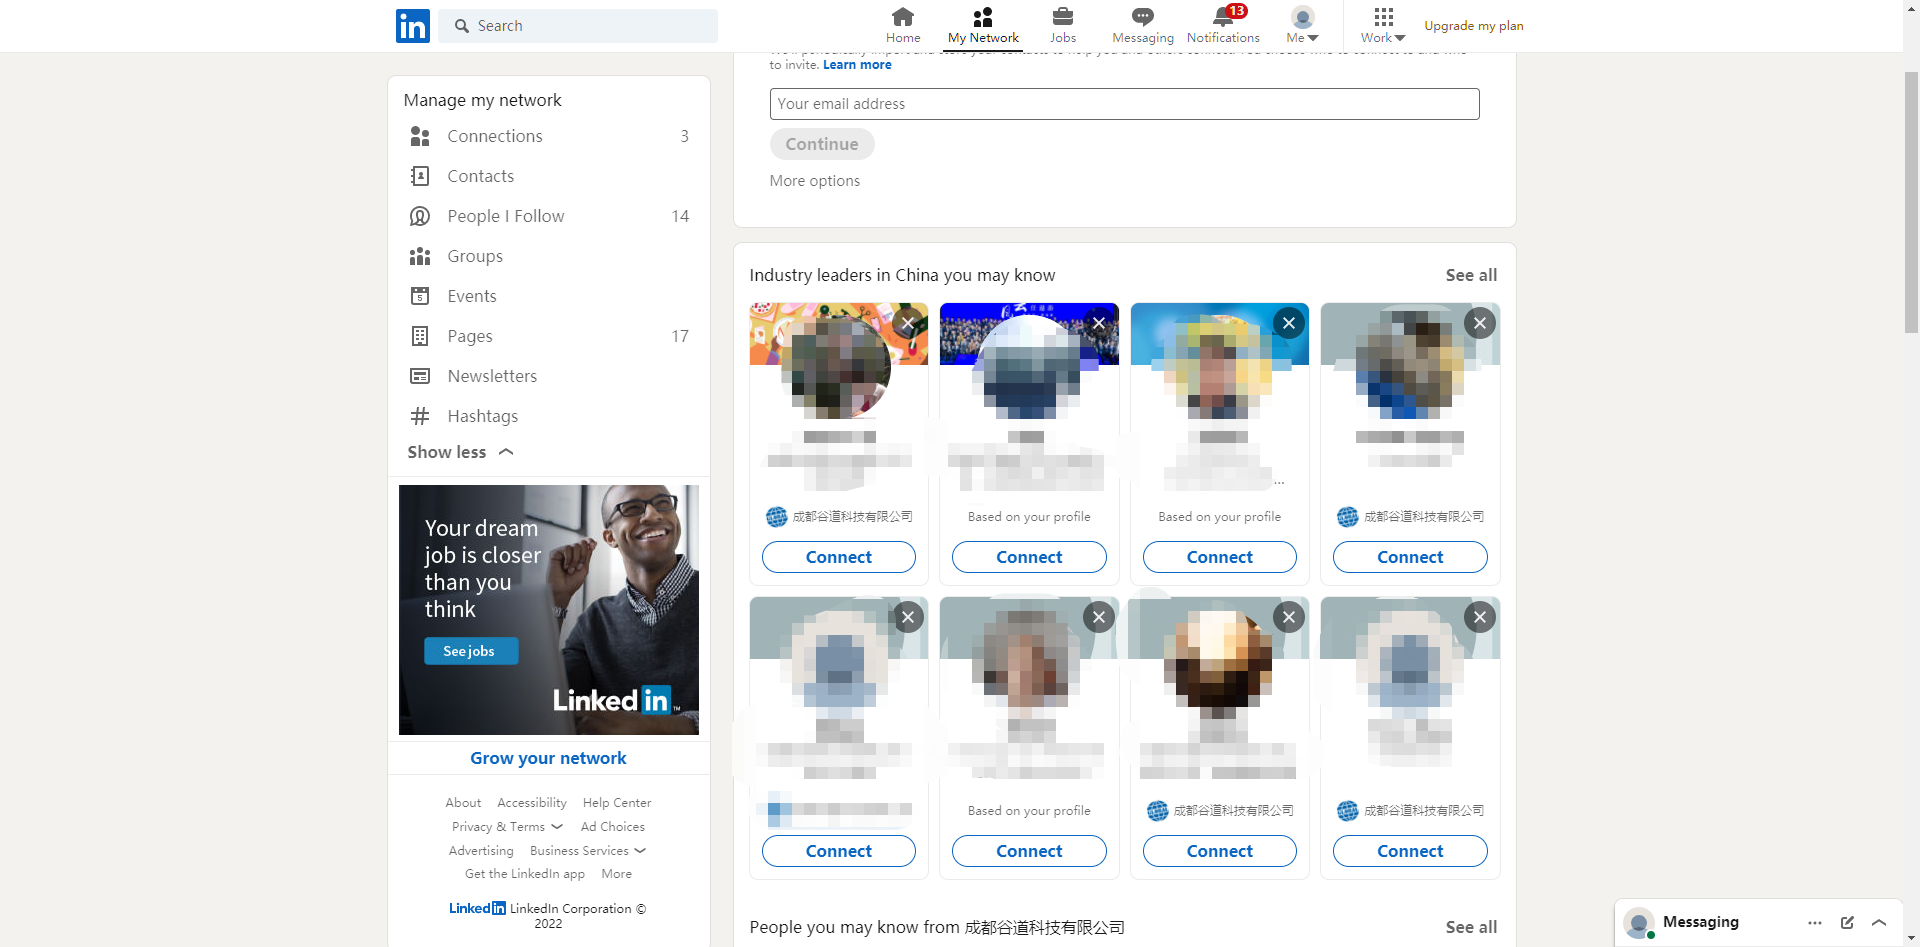Collapse sidebar with Show less
Screen dimensions: 1920x947
tap(460, 452)
